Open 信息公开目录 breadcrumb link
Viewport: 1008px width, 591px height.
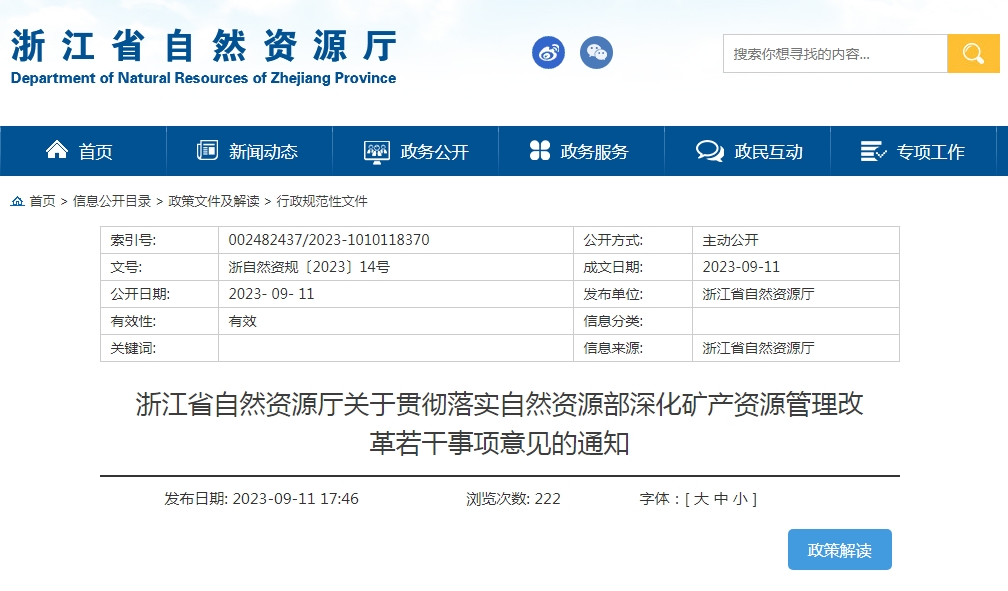[x=112, y=201]
